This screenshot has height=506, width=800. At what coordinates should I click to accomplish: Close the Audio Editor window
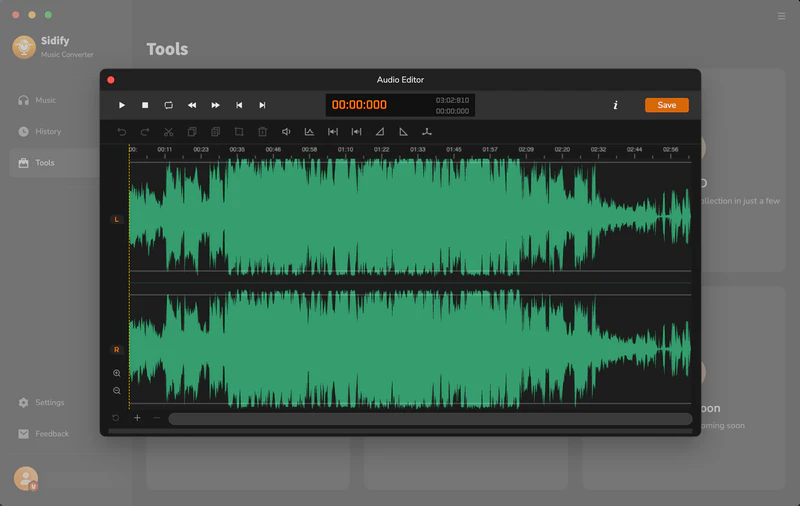[x=111, y=80]
